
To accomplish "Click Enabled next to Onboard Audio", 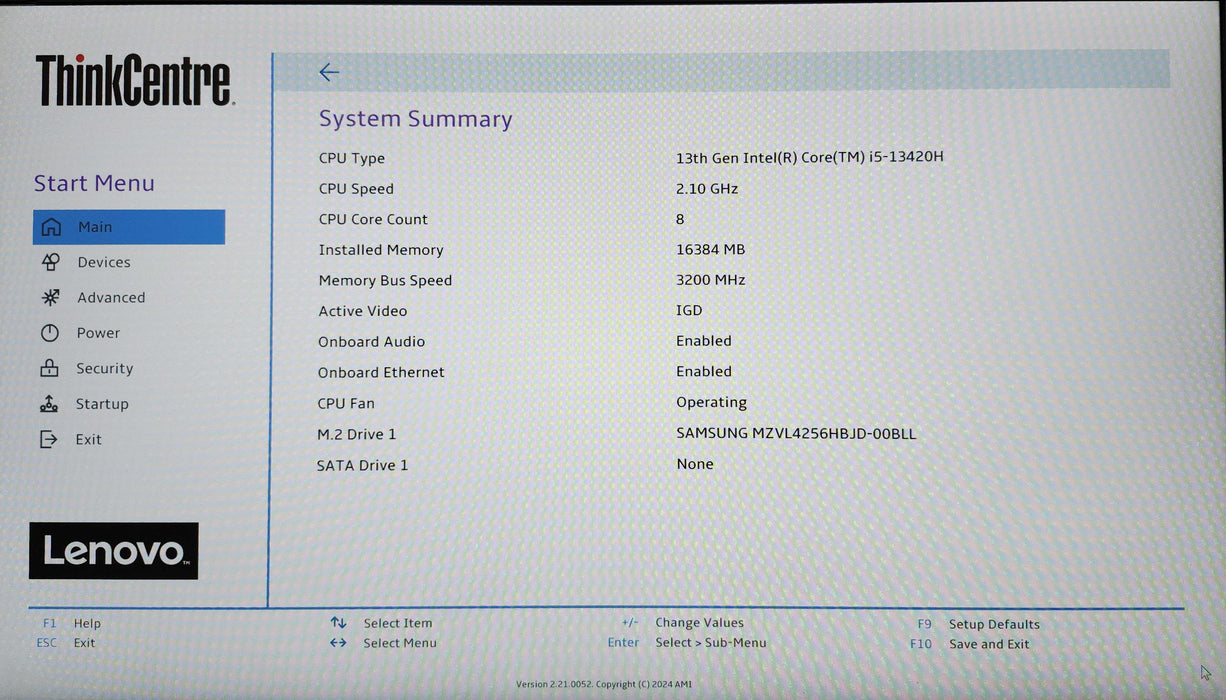I will pyautogui.click(x=703, y=341).
